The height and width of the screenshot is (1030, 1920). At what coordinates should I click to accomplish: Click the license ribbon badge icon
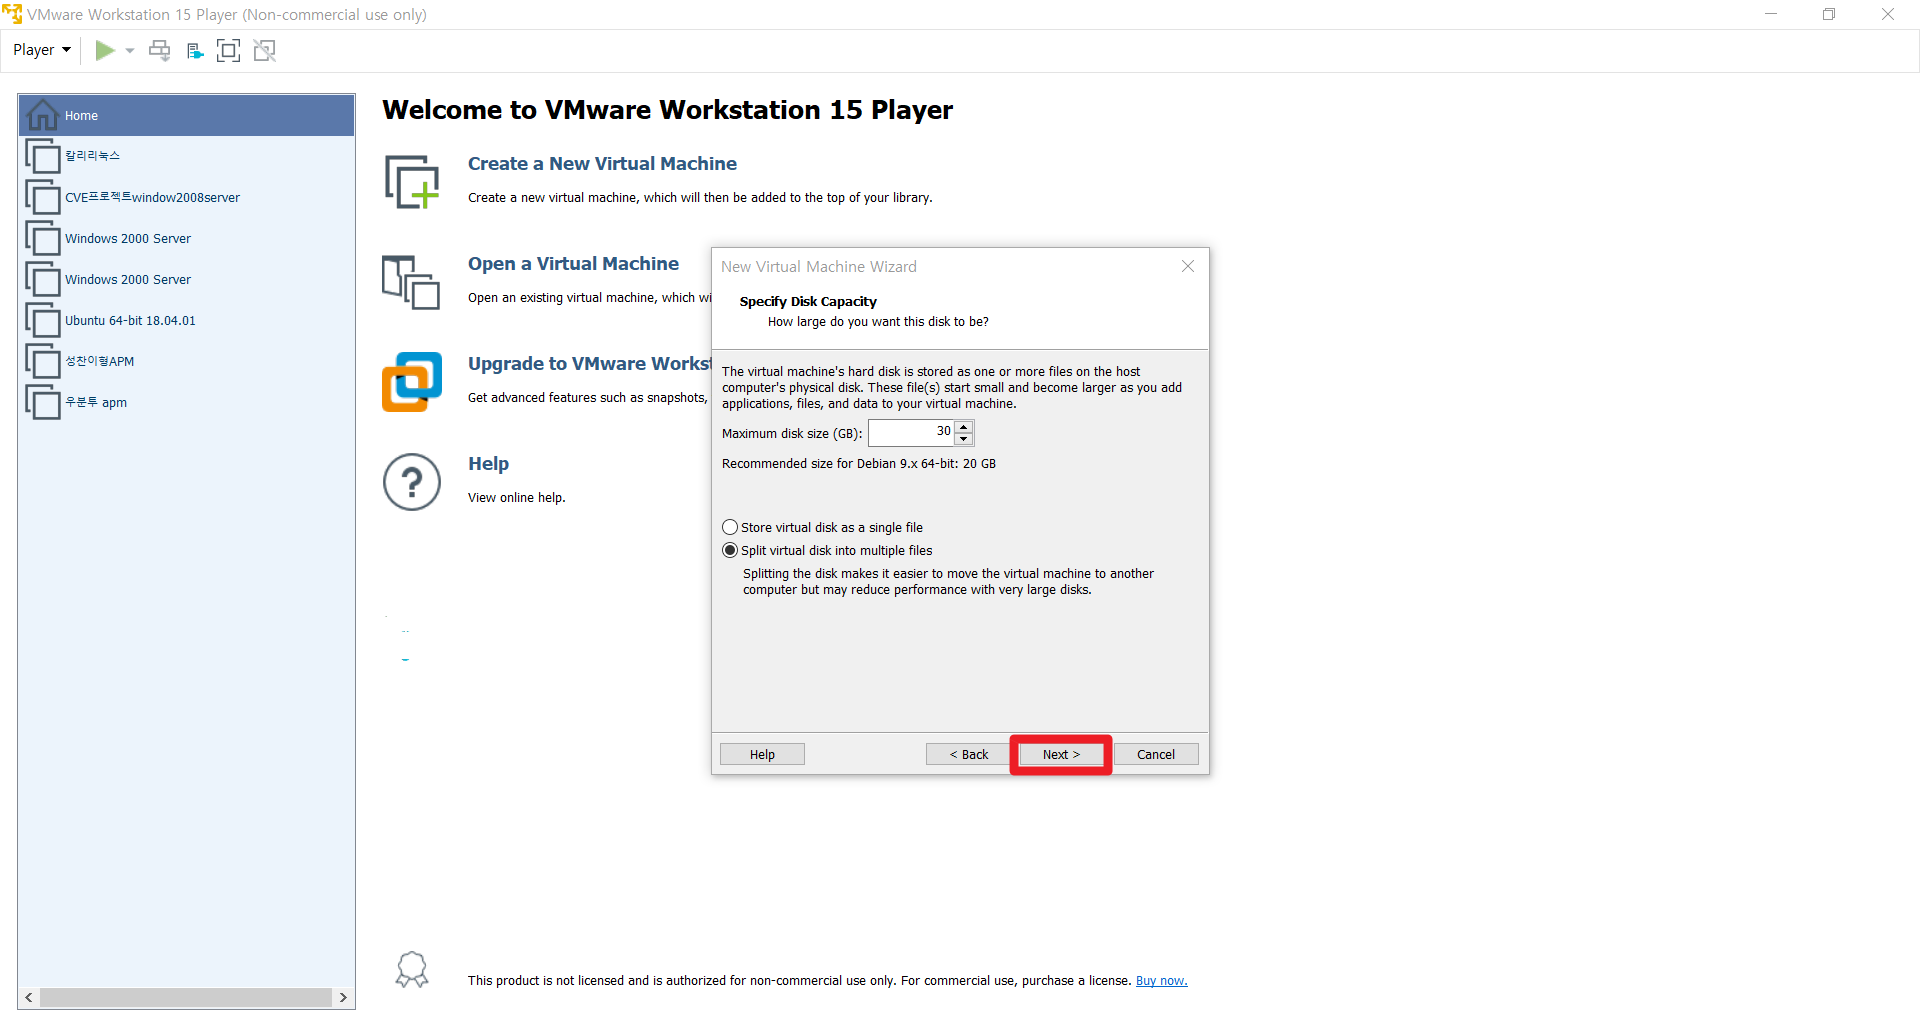(412, 970)
